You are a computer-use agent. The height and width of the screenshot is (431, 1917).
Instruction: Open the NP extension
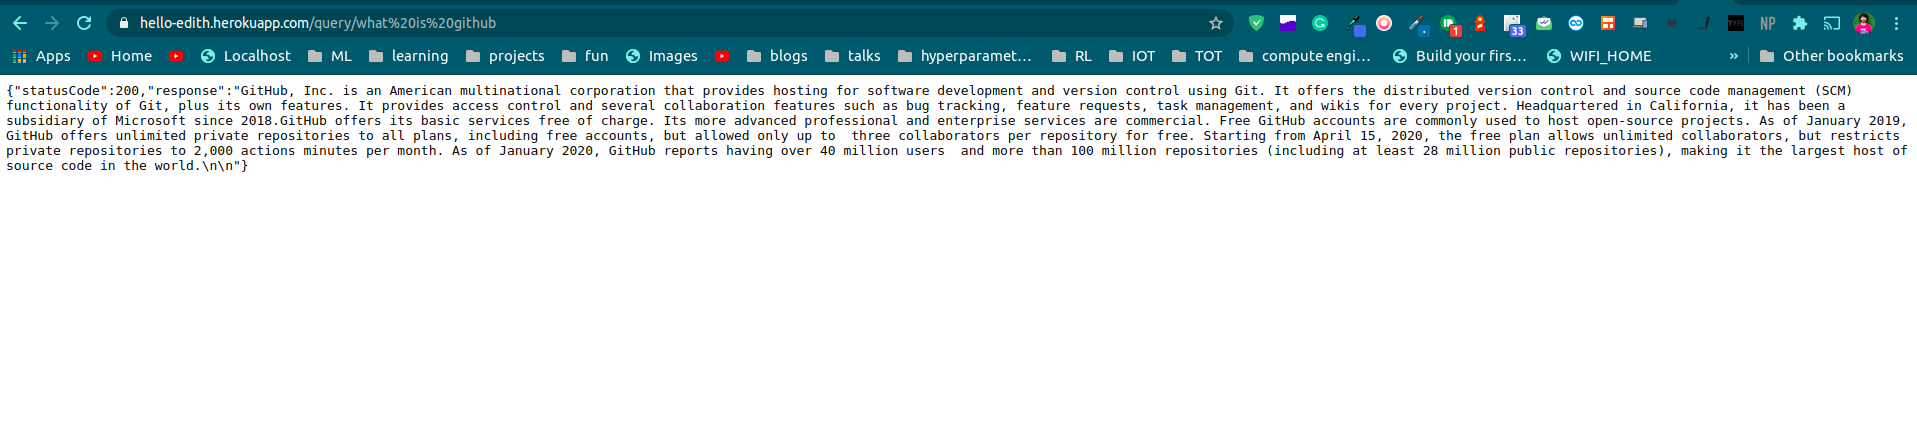[1768, 23]
